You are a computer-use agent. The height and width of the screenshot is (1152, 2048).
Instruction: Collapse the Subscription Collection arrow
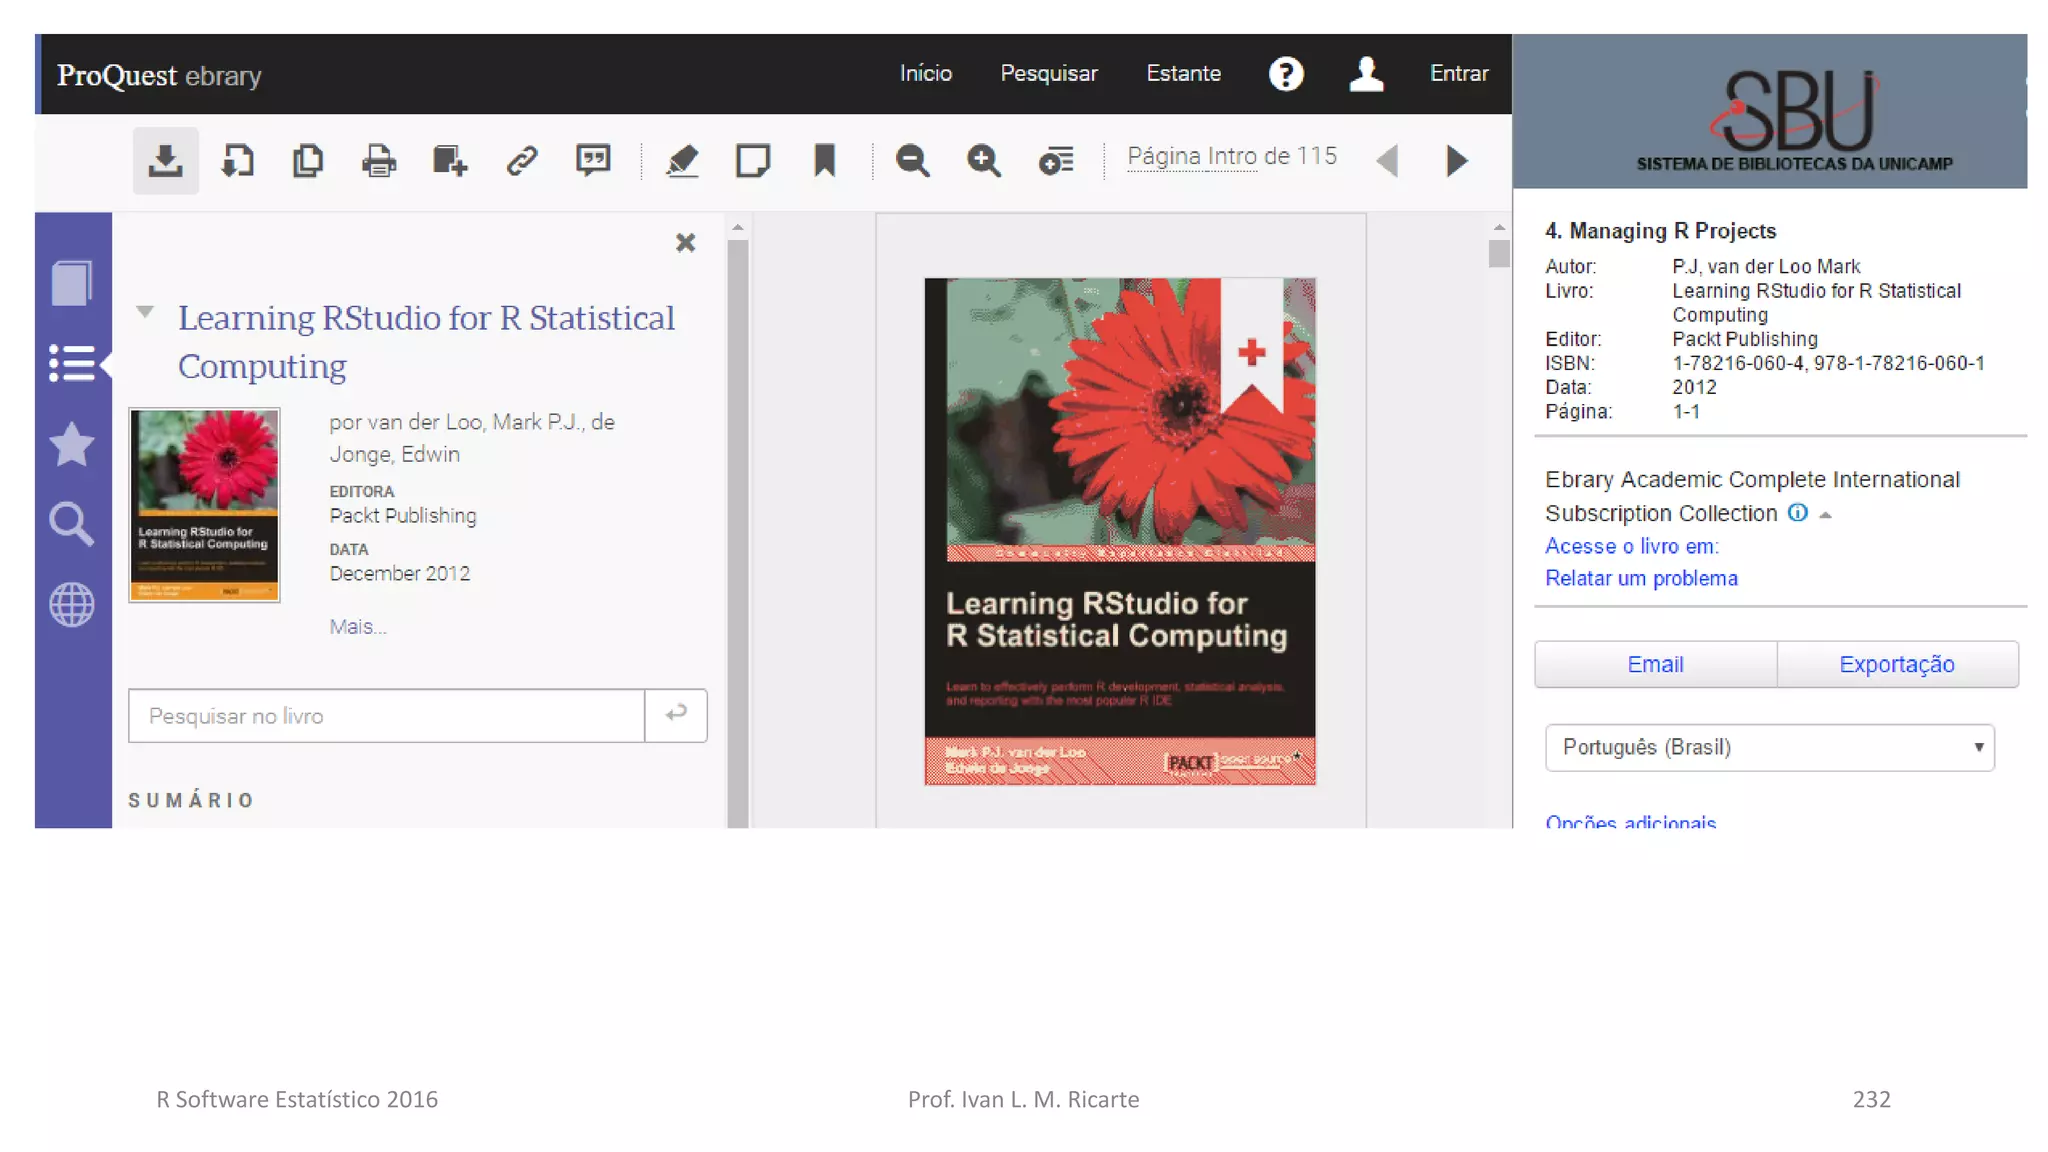pos(1825,515)
